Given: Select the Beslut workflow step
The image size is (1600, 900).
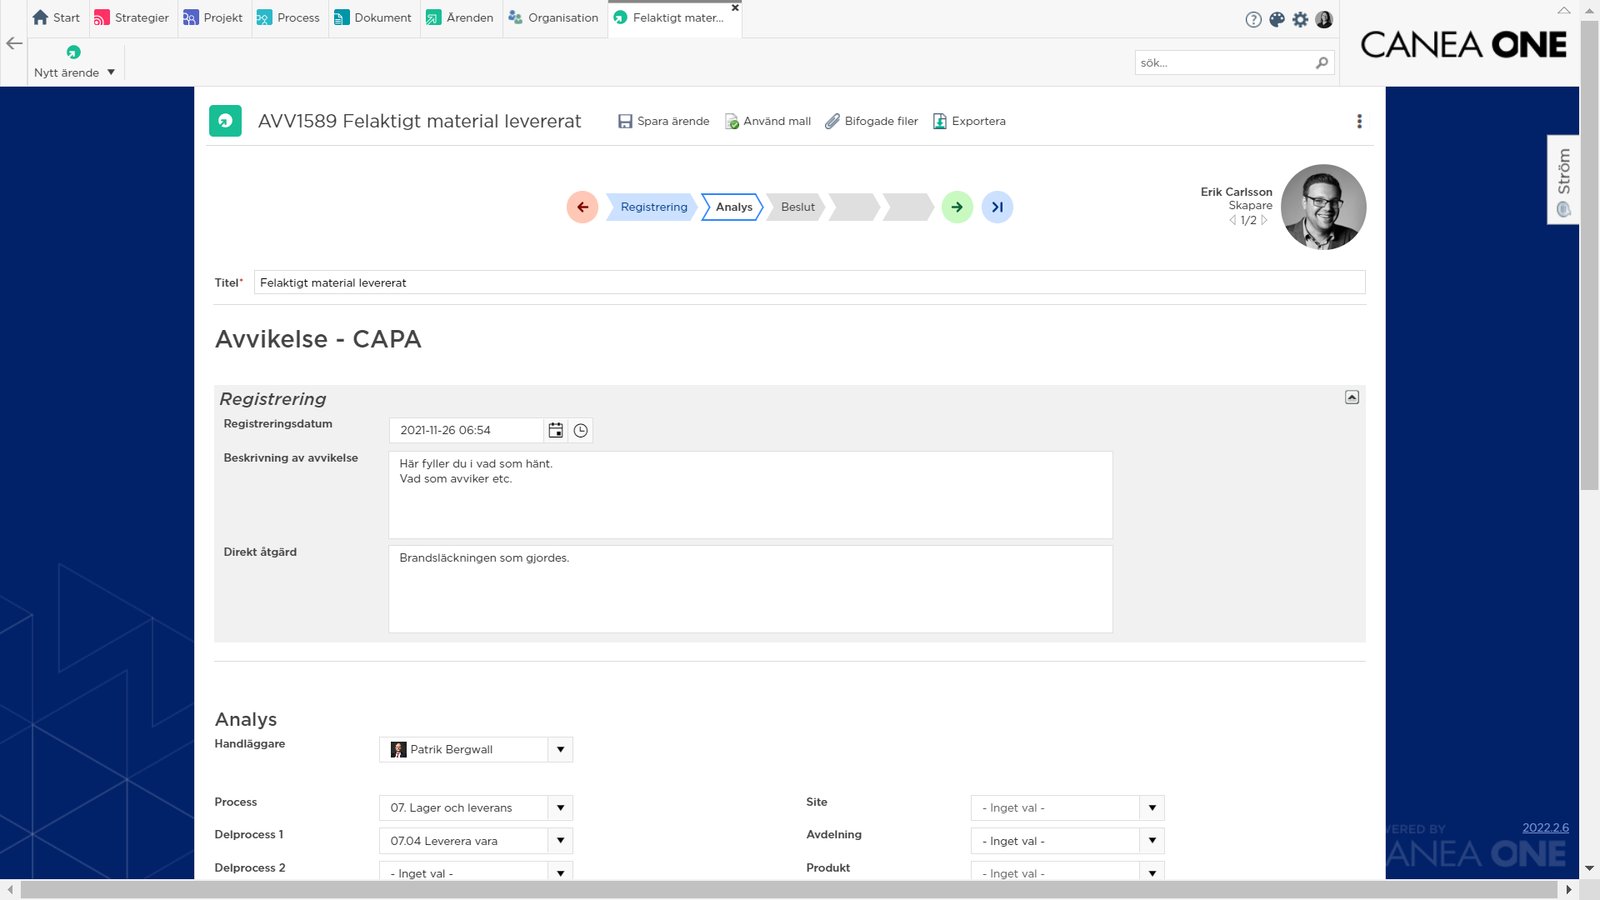Looking at the screenshot, I should tap(797, 207).
